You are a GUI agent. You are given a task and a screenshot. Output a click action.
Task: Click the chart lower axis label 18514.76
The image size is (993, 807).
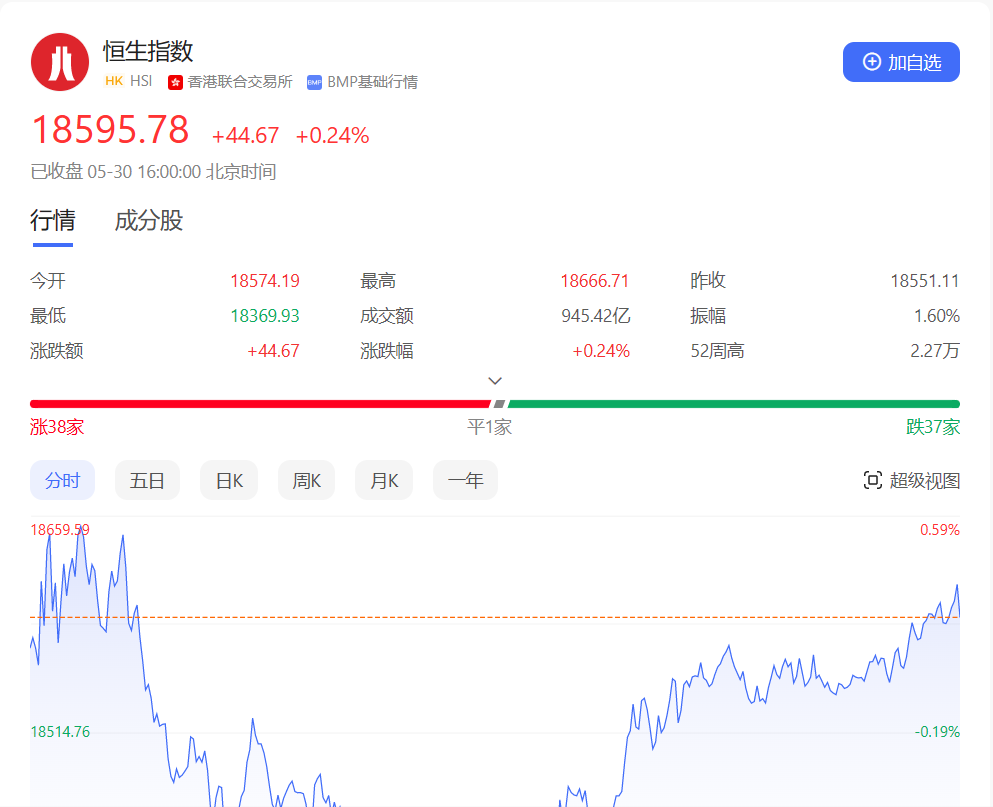(60, 732)
